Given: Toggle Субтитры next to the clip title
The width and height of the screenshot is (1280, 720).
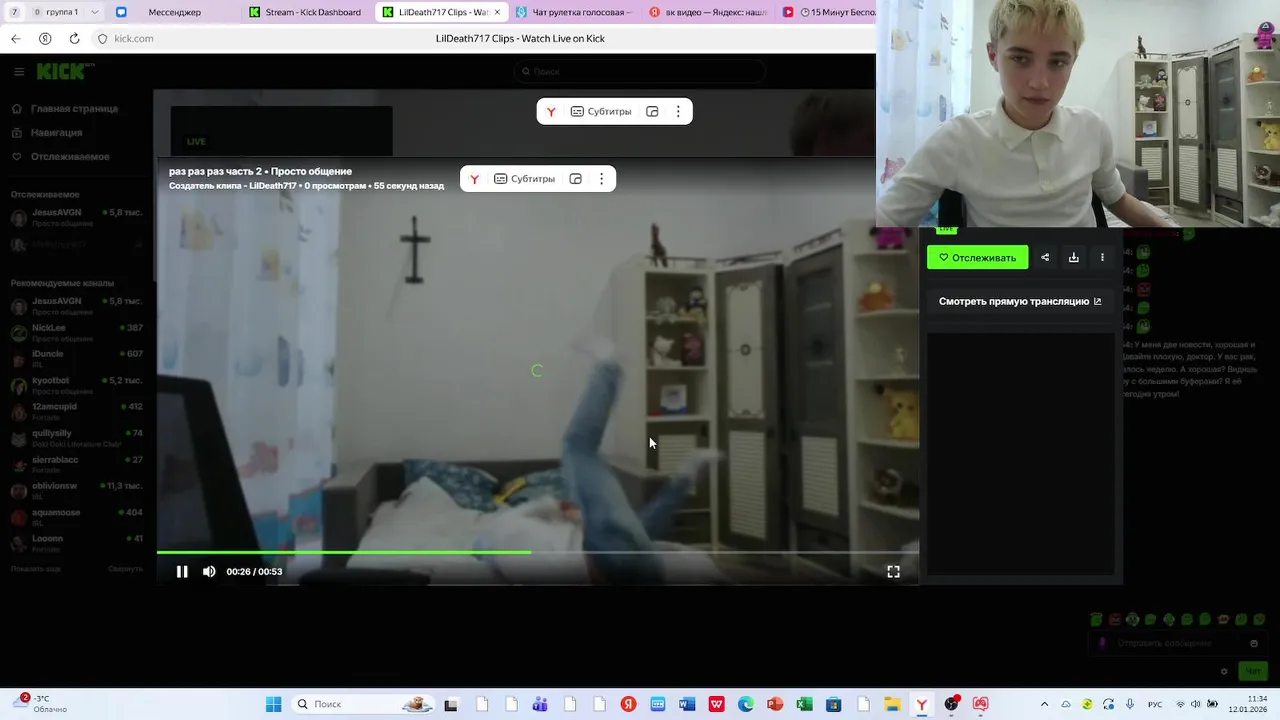Looking at the screenshot, I should pyautogui.click(x=524, y=179).
